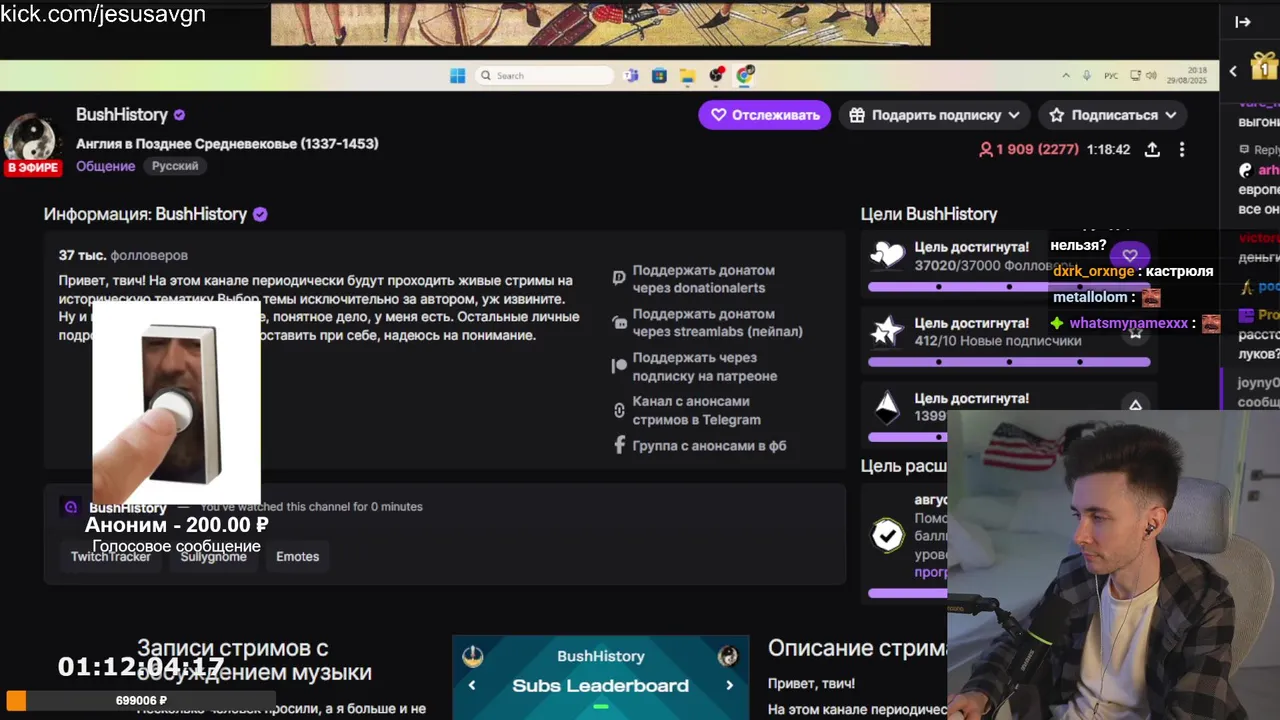Click the viewer count 1 909 (2277)

1029,149
